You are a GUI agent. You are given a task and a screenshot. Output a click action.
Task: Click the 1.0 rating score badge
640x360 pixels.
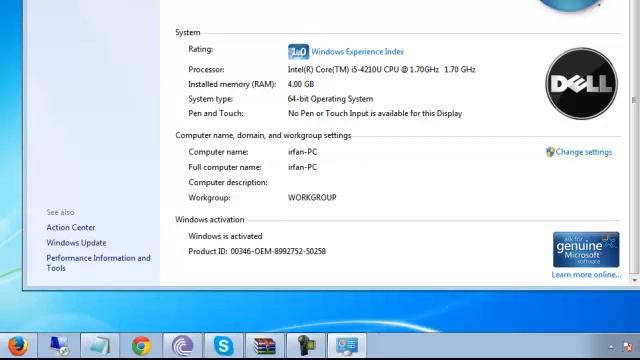[x=298, y=52]
